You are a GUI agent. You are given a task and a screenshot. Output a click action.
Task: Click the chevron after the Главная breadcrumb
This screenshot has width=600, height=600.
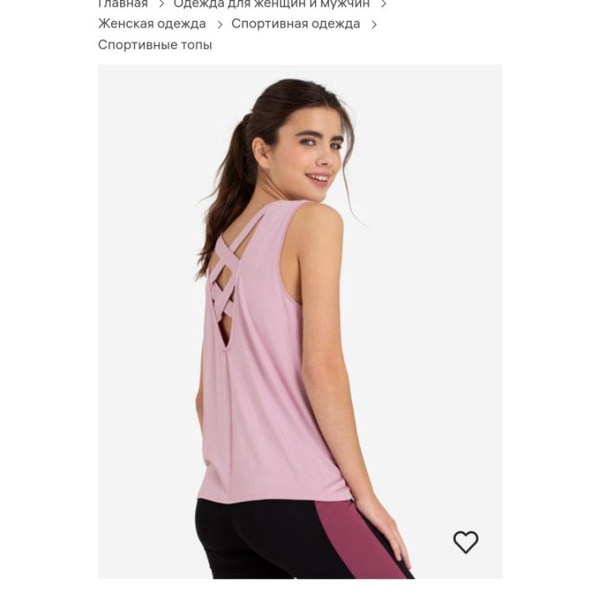coord(161,4)
